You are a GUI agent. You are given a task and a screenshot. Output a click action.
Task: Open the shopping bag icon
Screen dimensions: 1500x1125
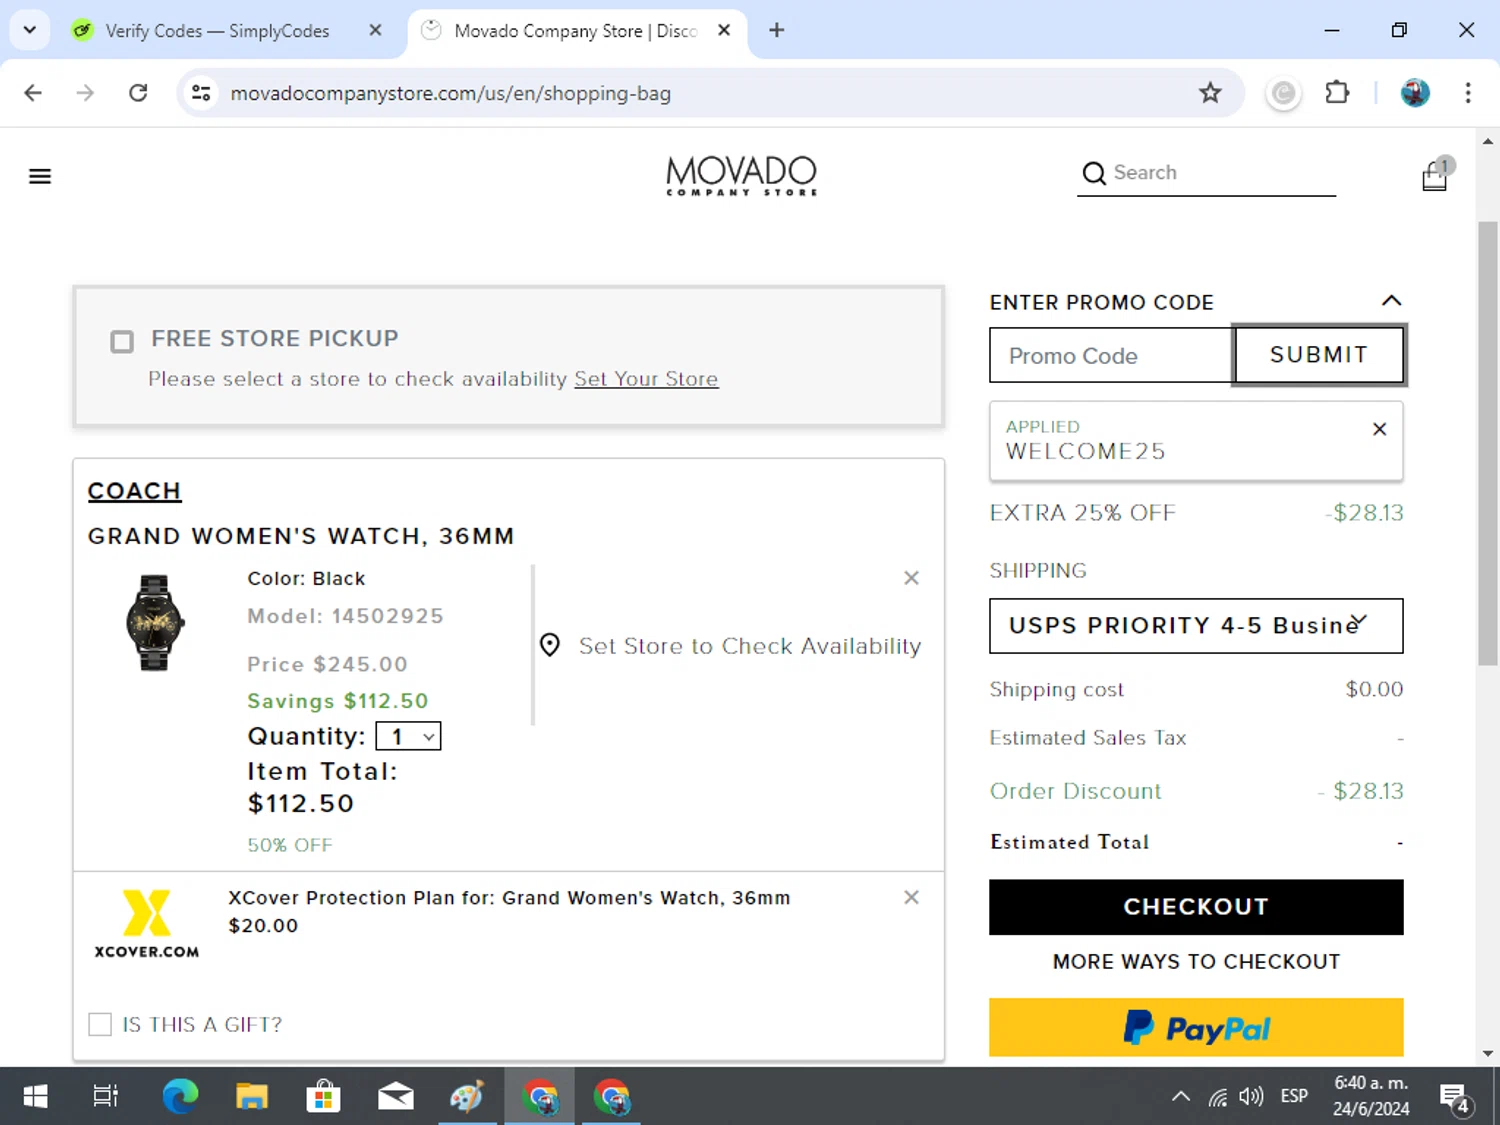[x=1435, y=176]
